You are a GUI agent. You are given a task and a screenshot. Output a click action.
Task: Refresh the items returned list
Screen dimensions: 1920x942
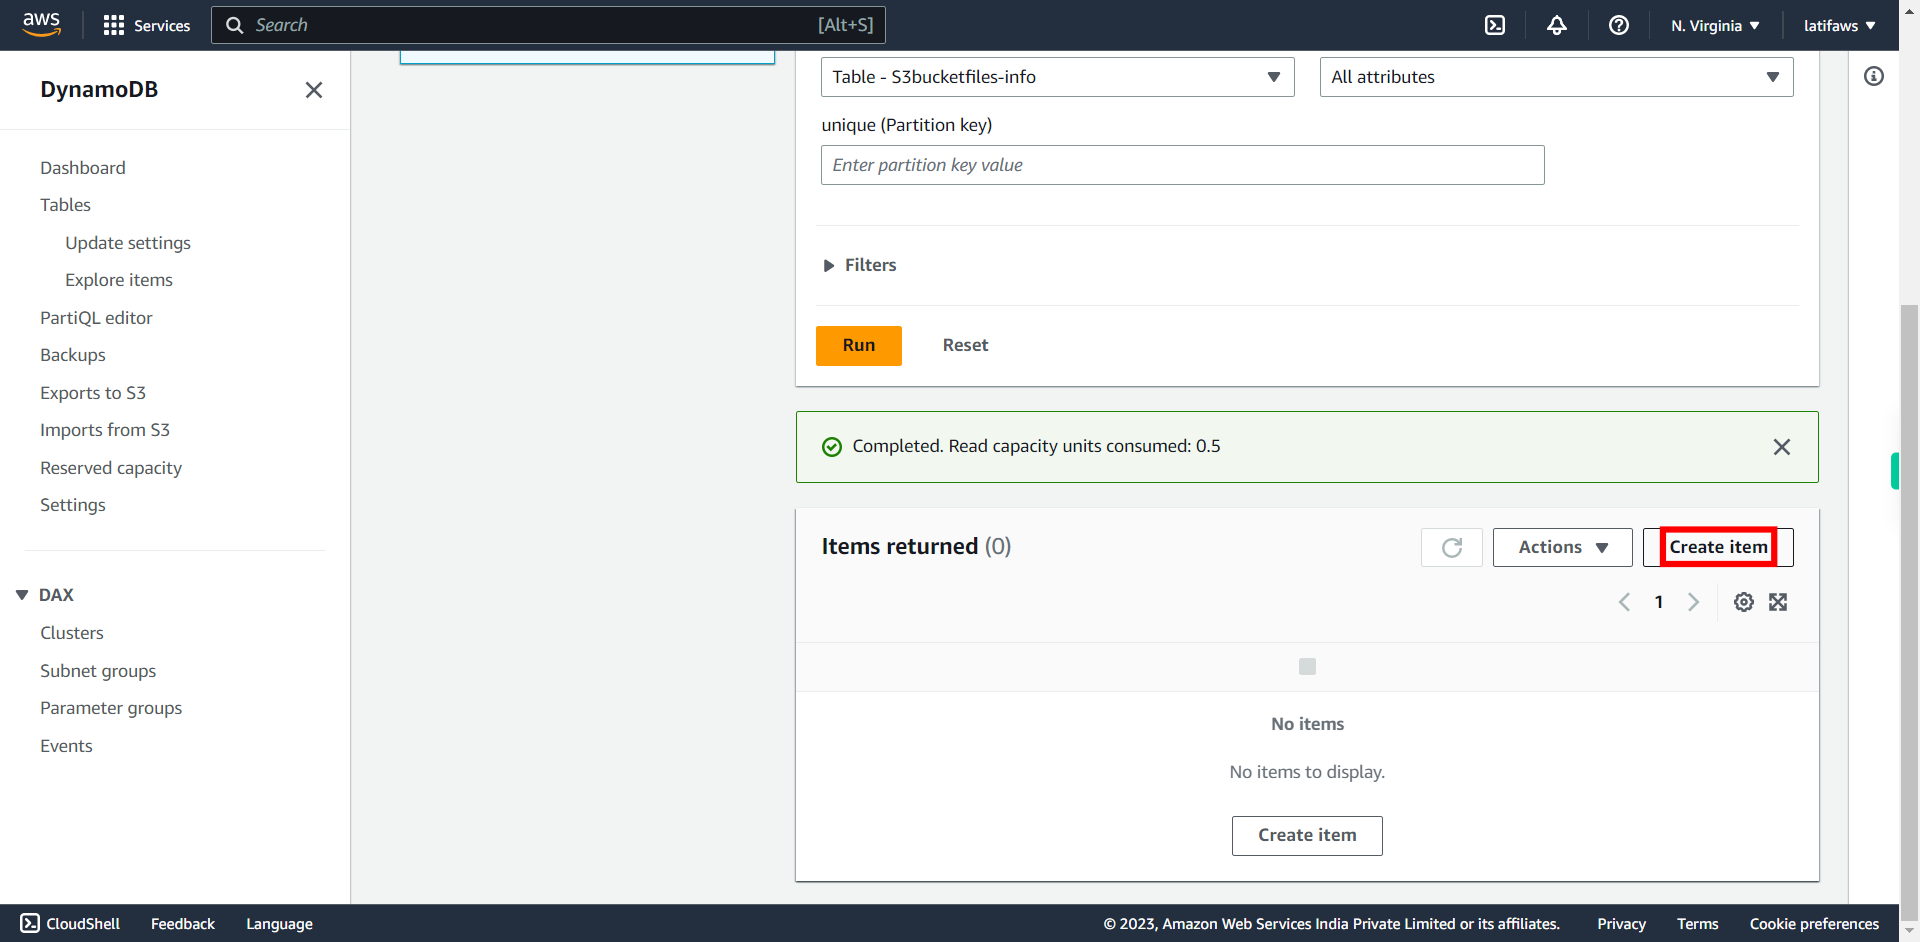click(x=1452, y=547)
